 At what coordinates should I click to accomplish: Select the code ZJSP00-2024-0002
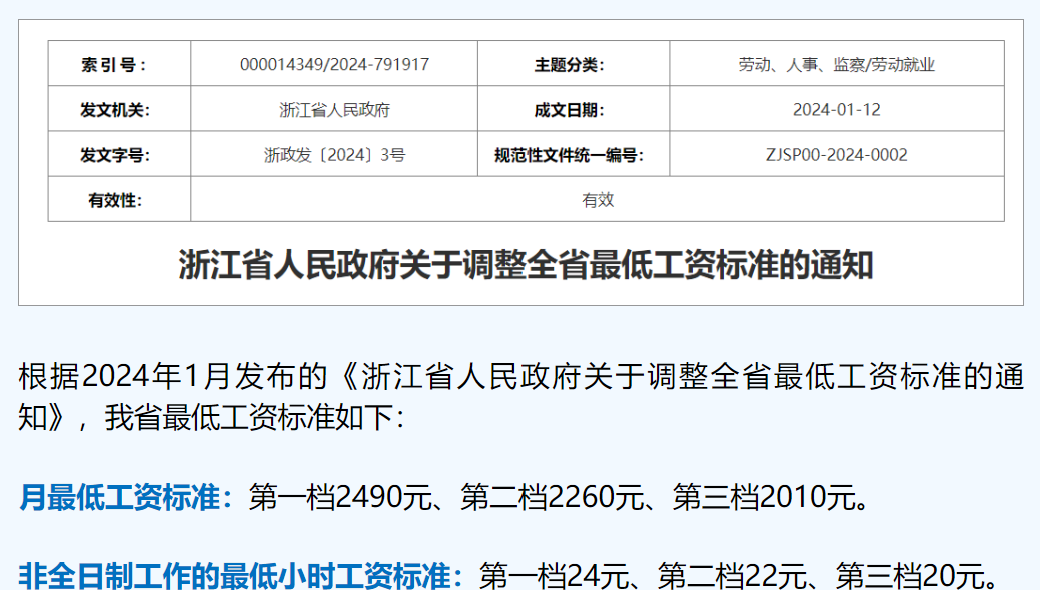[x=836, y=155]
